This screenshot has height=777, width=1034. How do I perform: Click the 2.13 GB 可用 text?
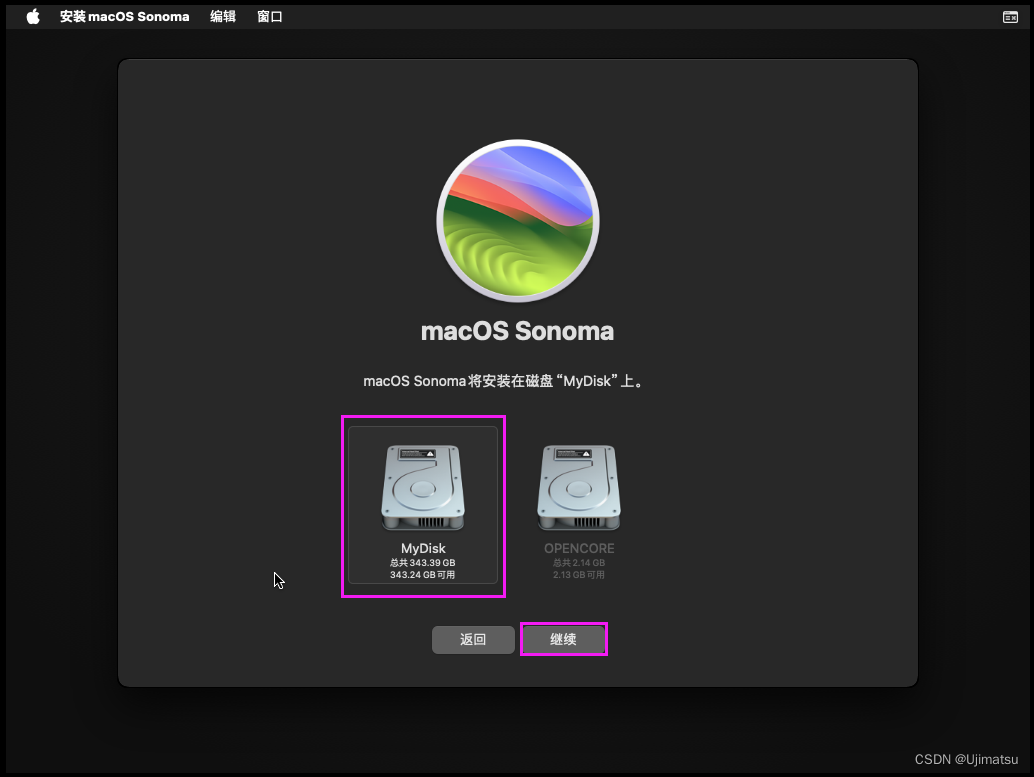point(579,575)
